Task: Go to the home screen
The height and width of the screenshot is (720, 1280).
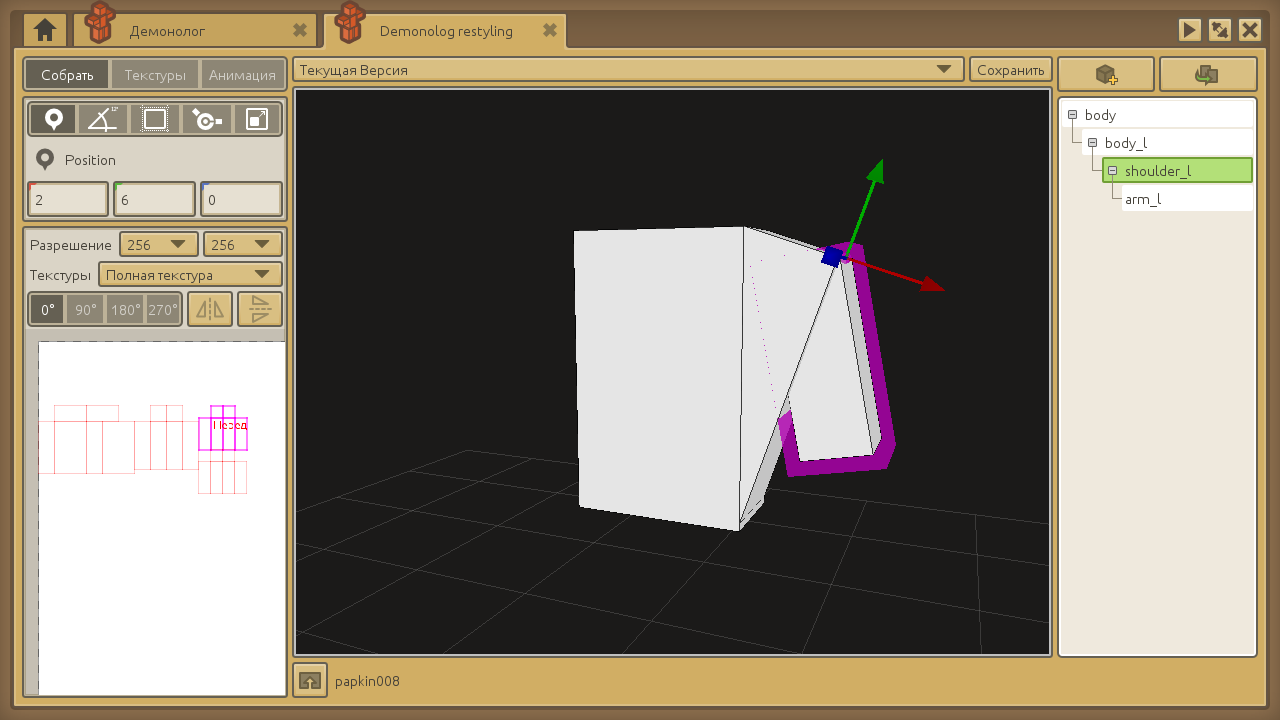Action: [x=45, y=30]
